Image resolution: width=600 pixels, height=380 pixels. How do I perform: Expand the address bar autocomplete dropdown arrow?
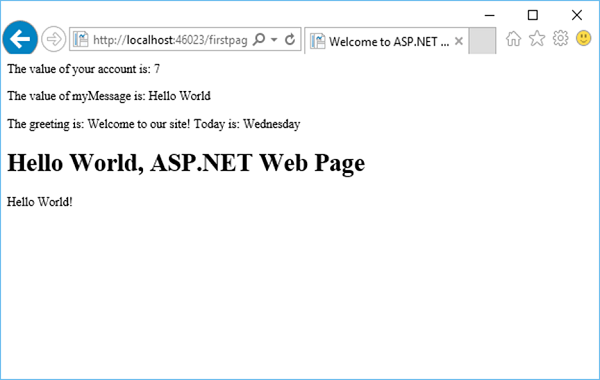(x=274, y=39)
